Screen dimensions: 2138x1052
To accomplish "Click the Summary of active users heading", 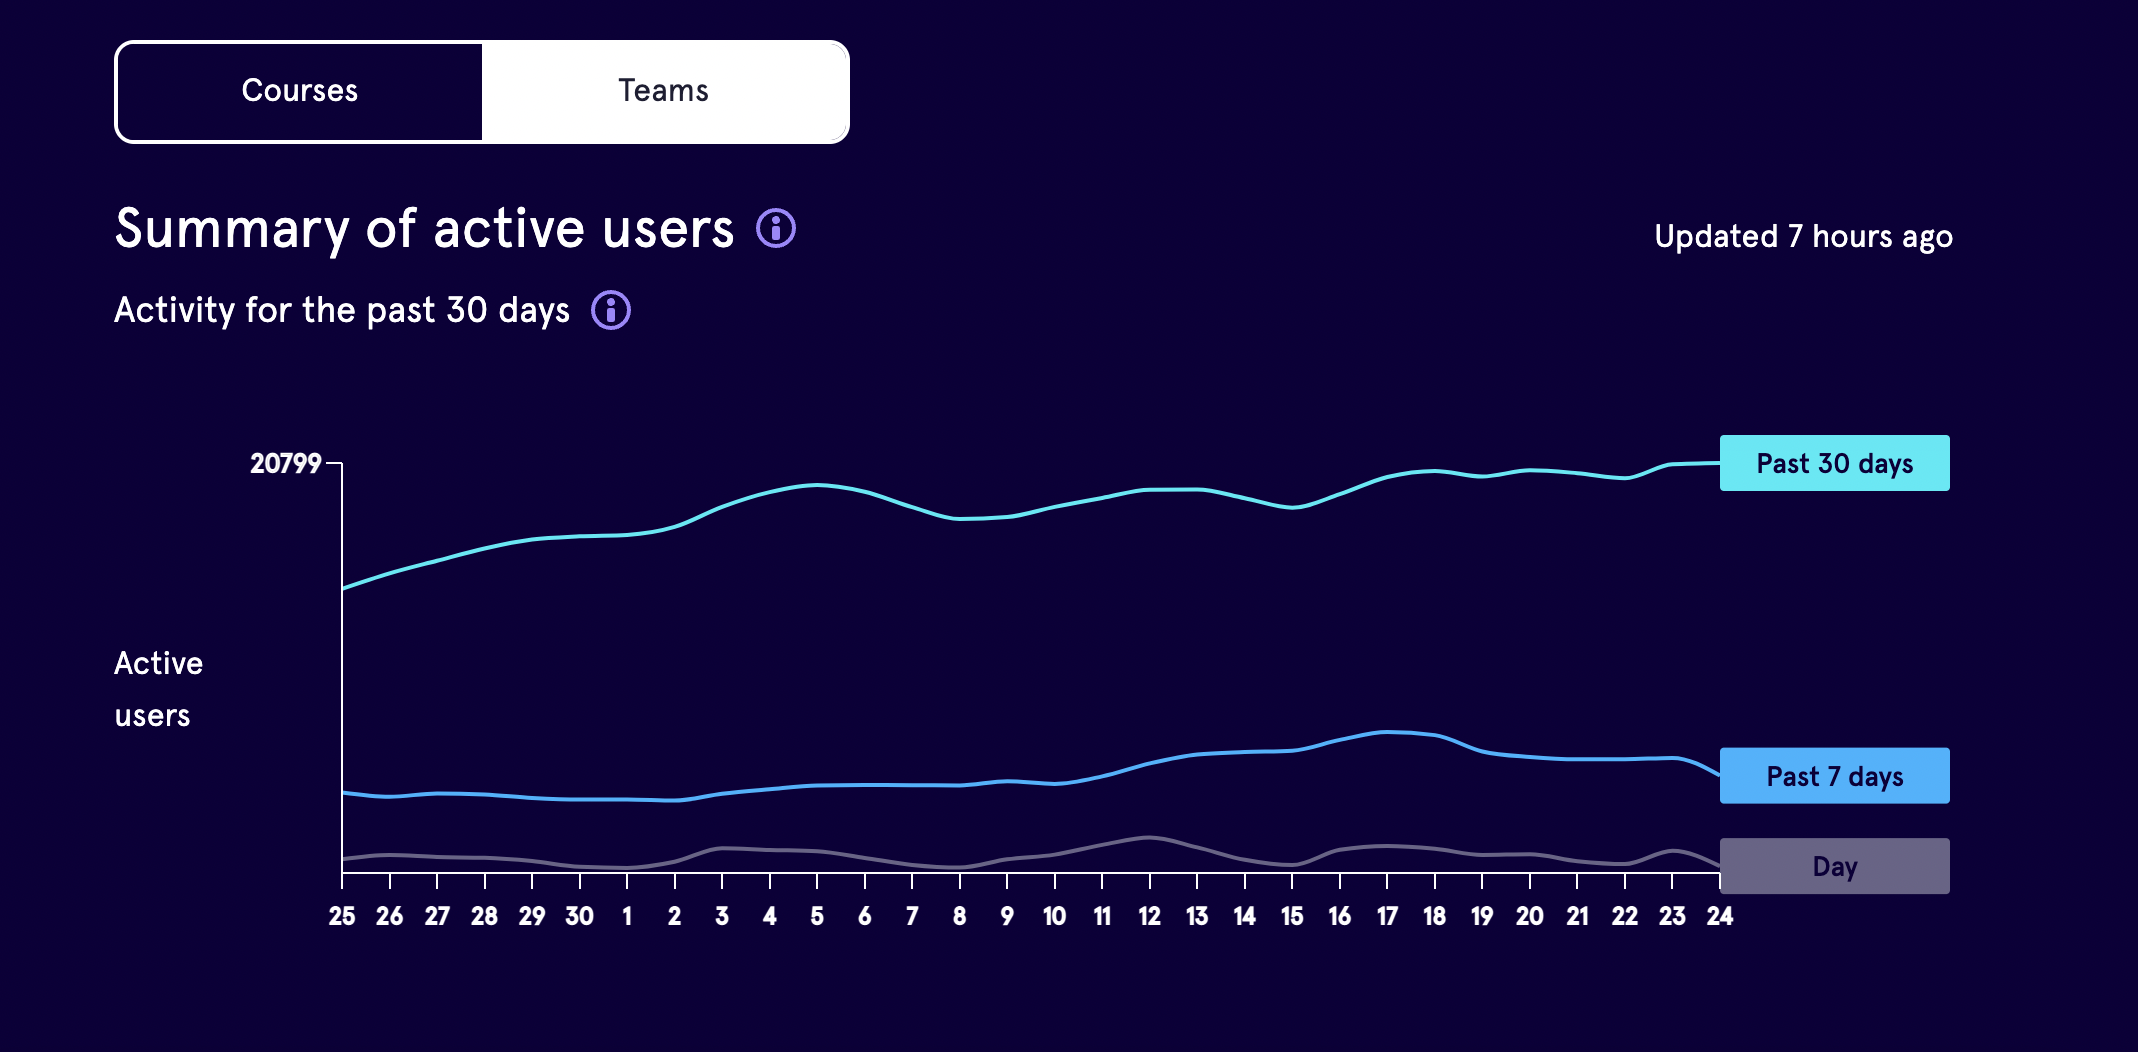I will [424, 229].
